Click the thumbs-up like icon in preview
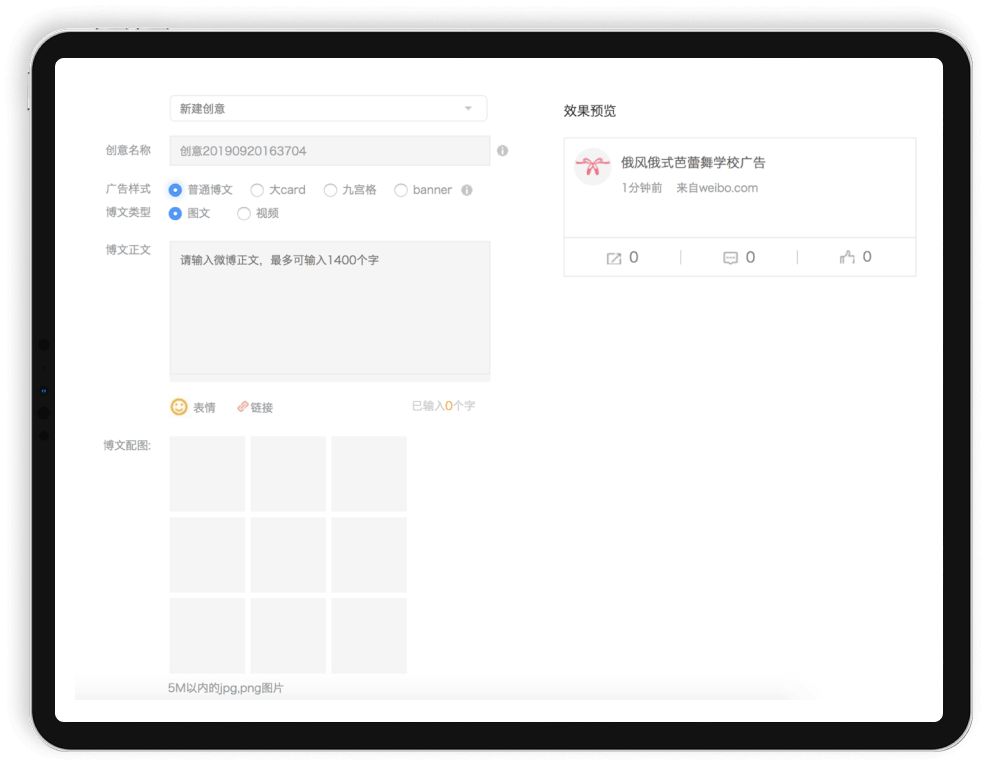Viewport: 986px width, 765px height. tap(847, 258)
